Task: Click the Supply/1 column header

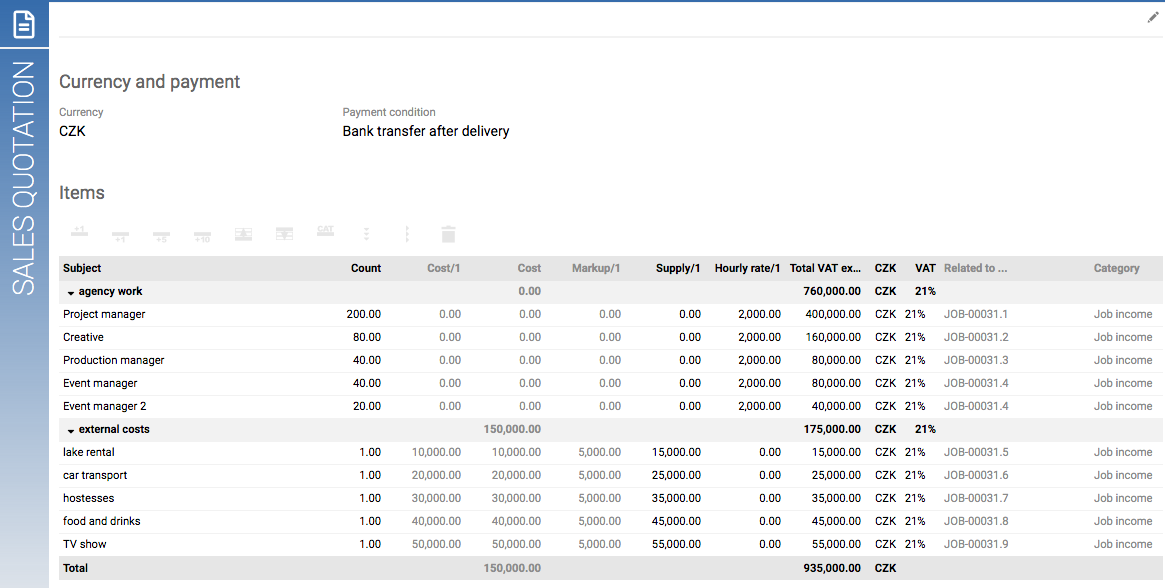Action: pyautogui.click(x=678, y=268)
